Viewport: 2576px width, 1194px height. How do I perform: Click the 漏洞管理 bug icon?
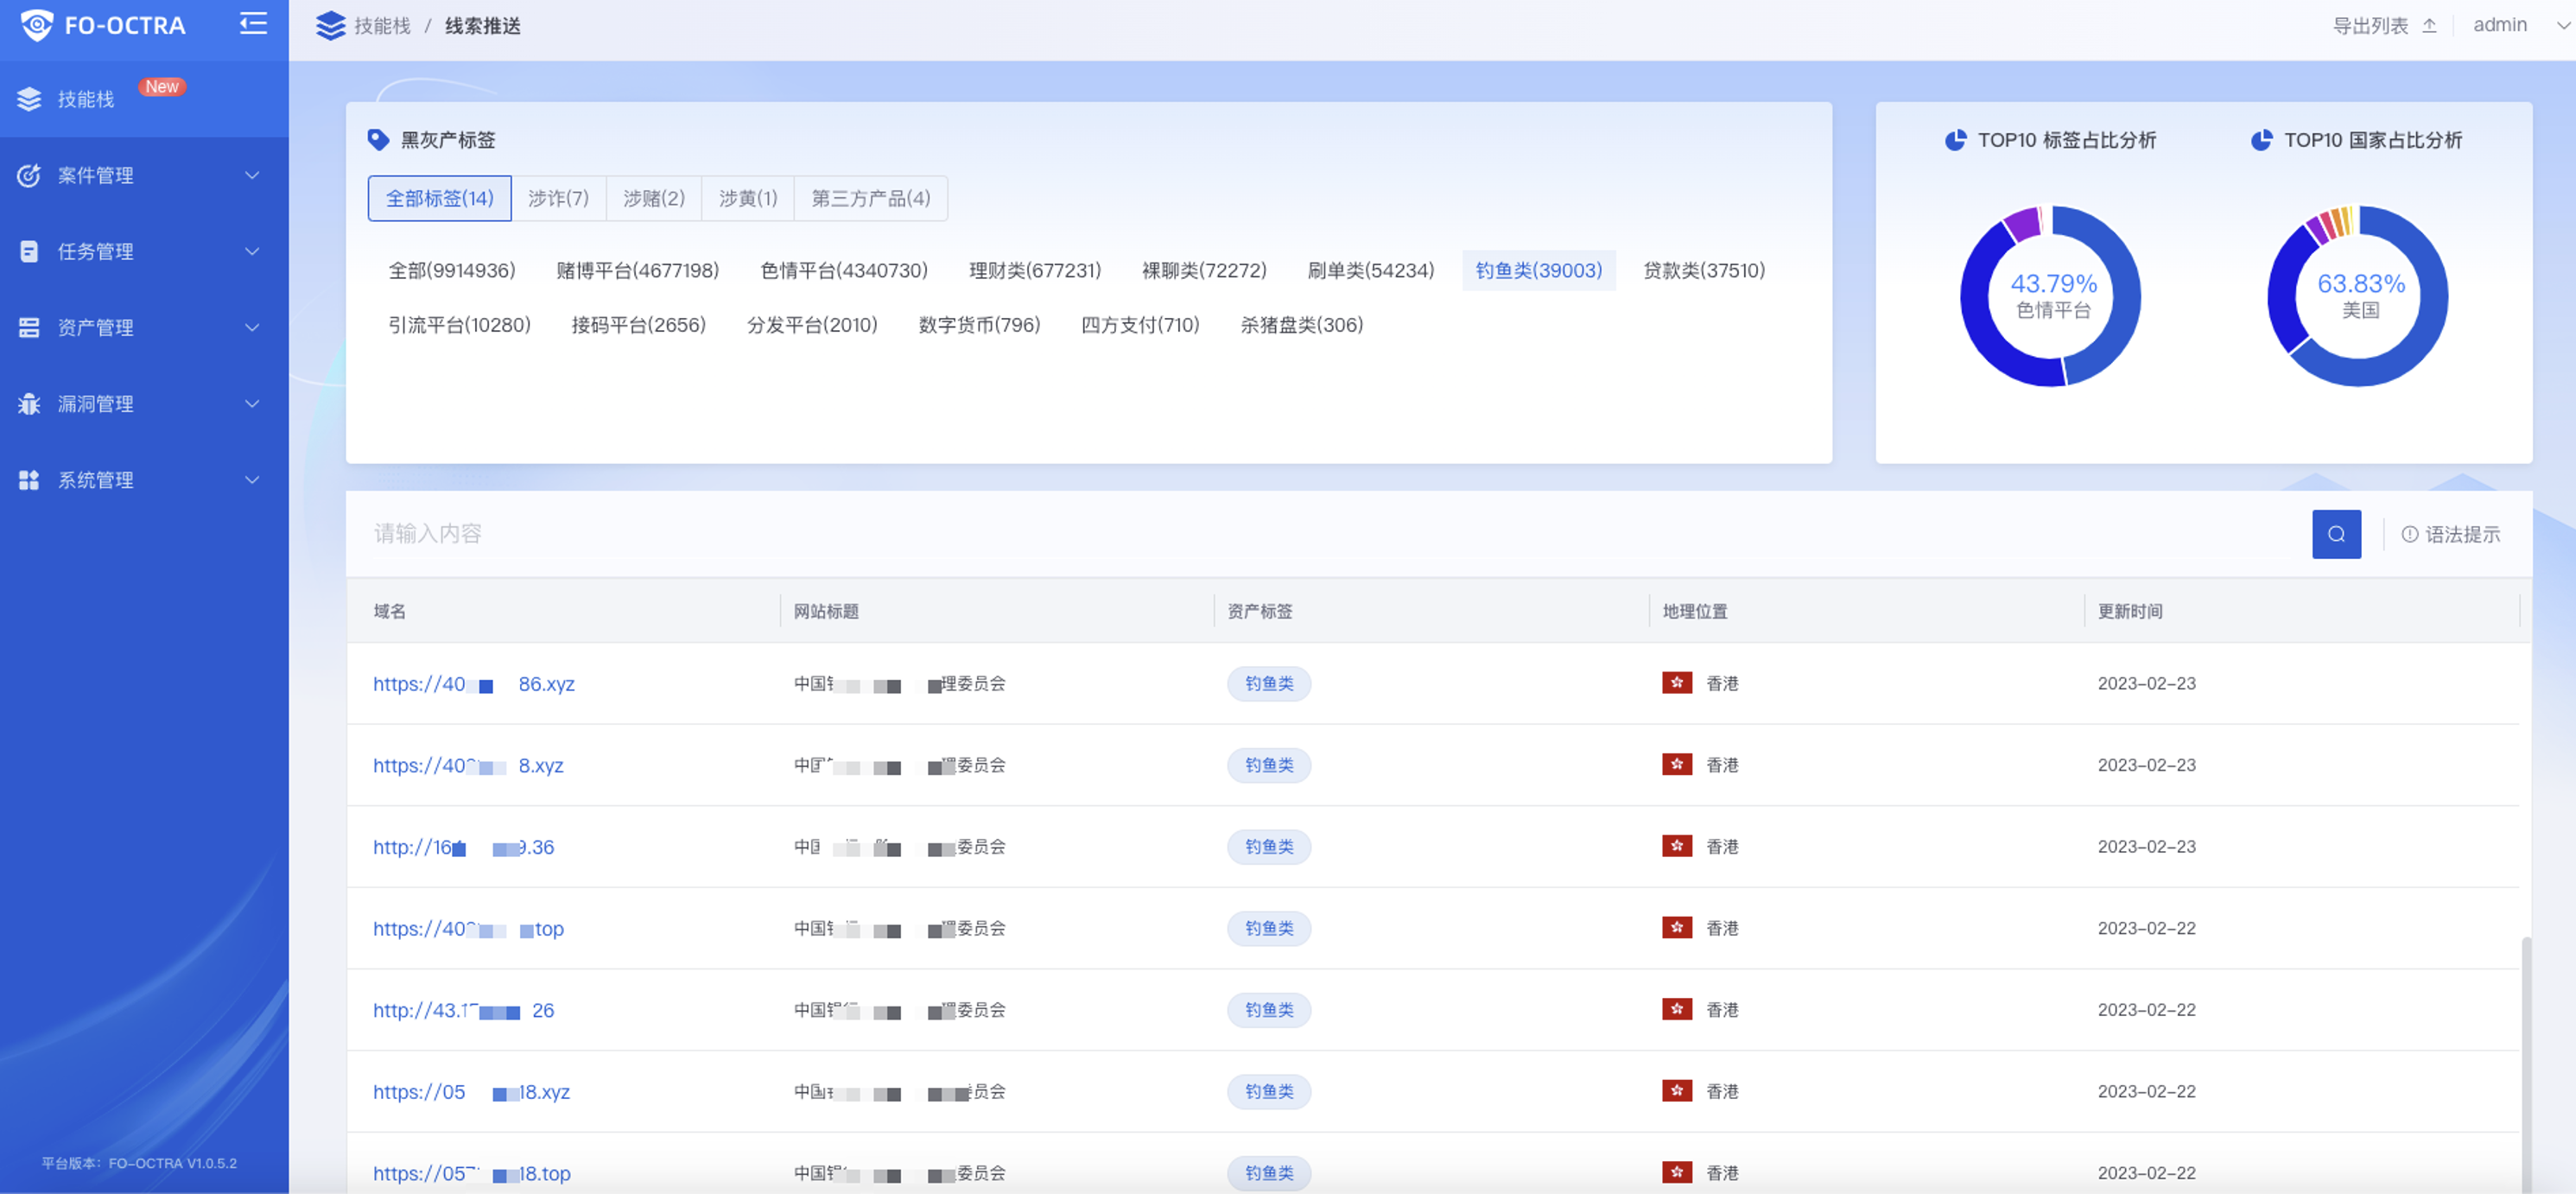29,404
